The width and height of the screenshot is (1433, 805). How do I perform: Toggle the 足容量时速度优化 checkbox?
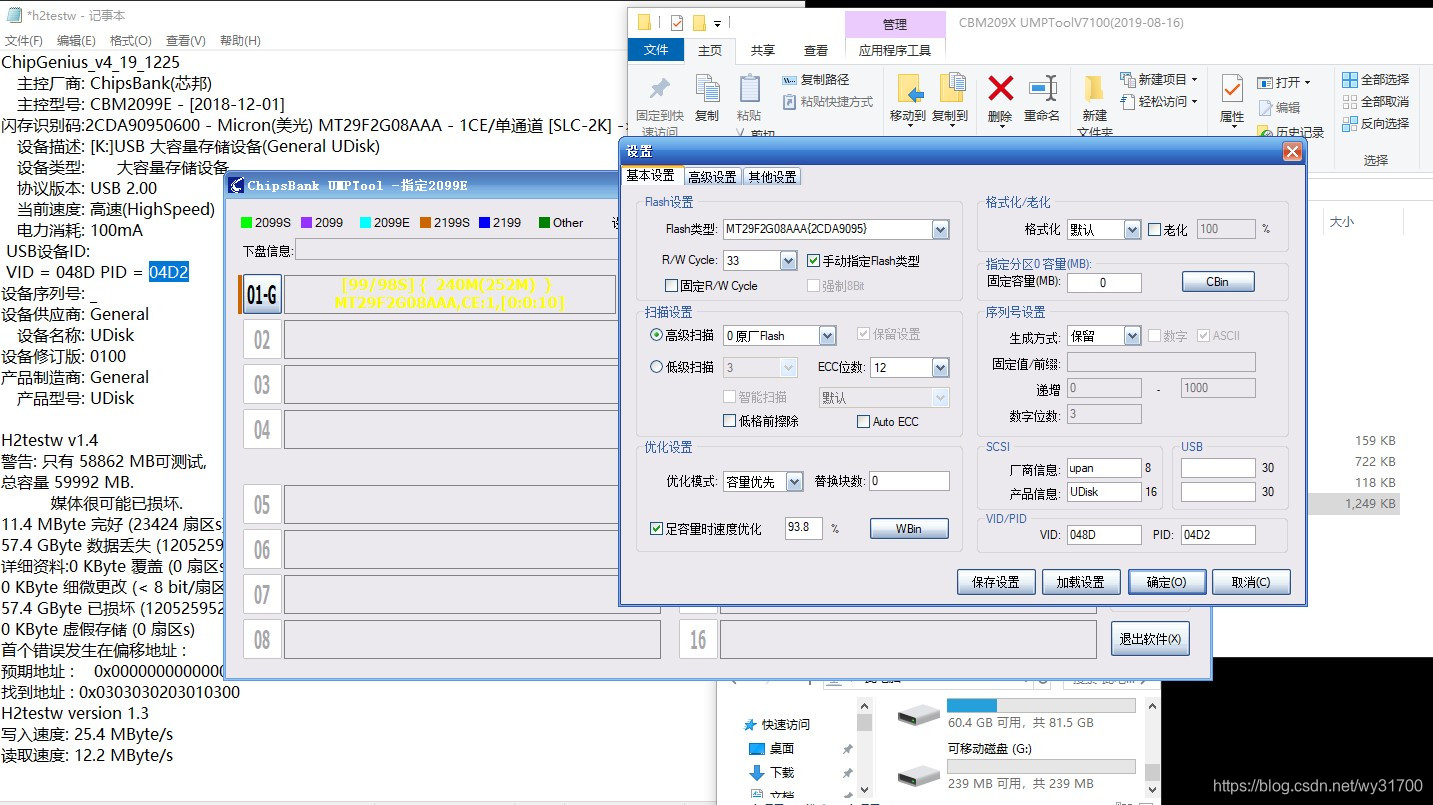[657, 529]
